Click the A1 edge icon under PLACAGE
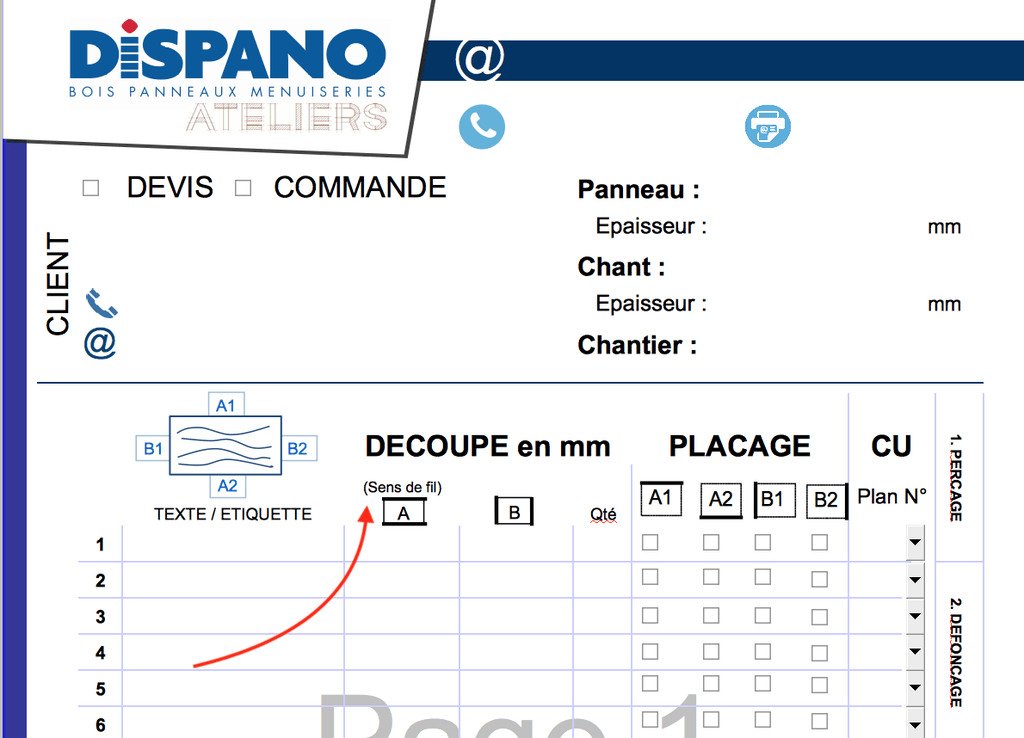The width and height of the screenshot is (1024, 738). coord(661,499)
